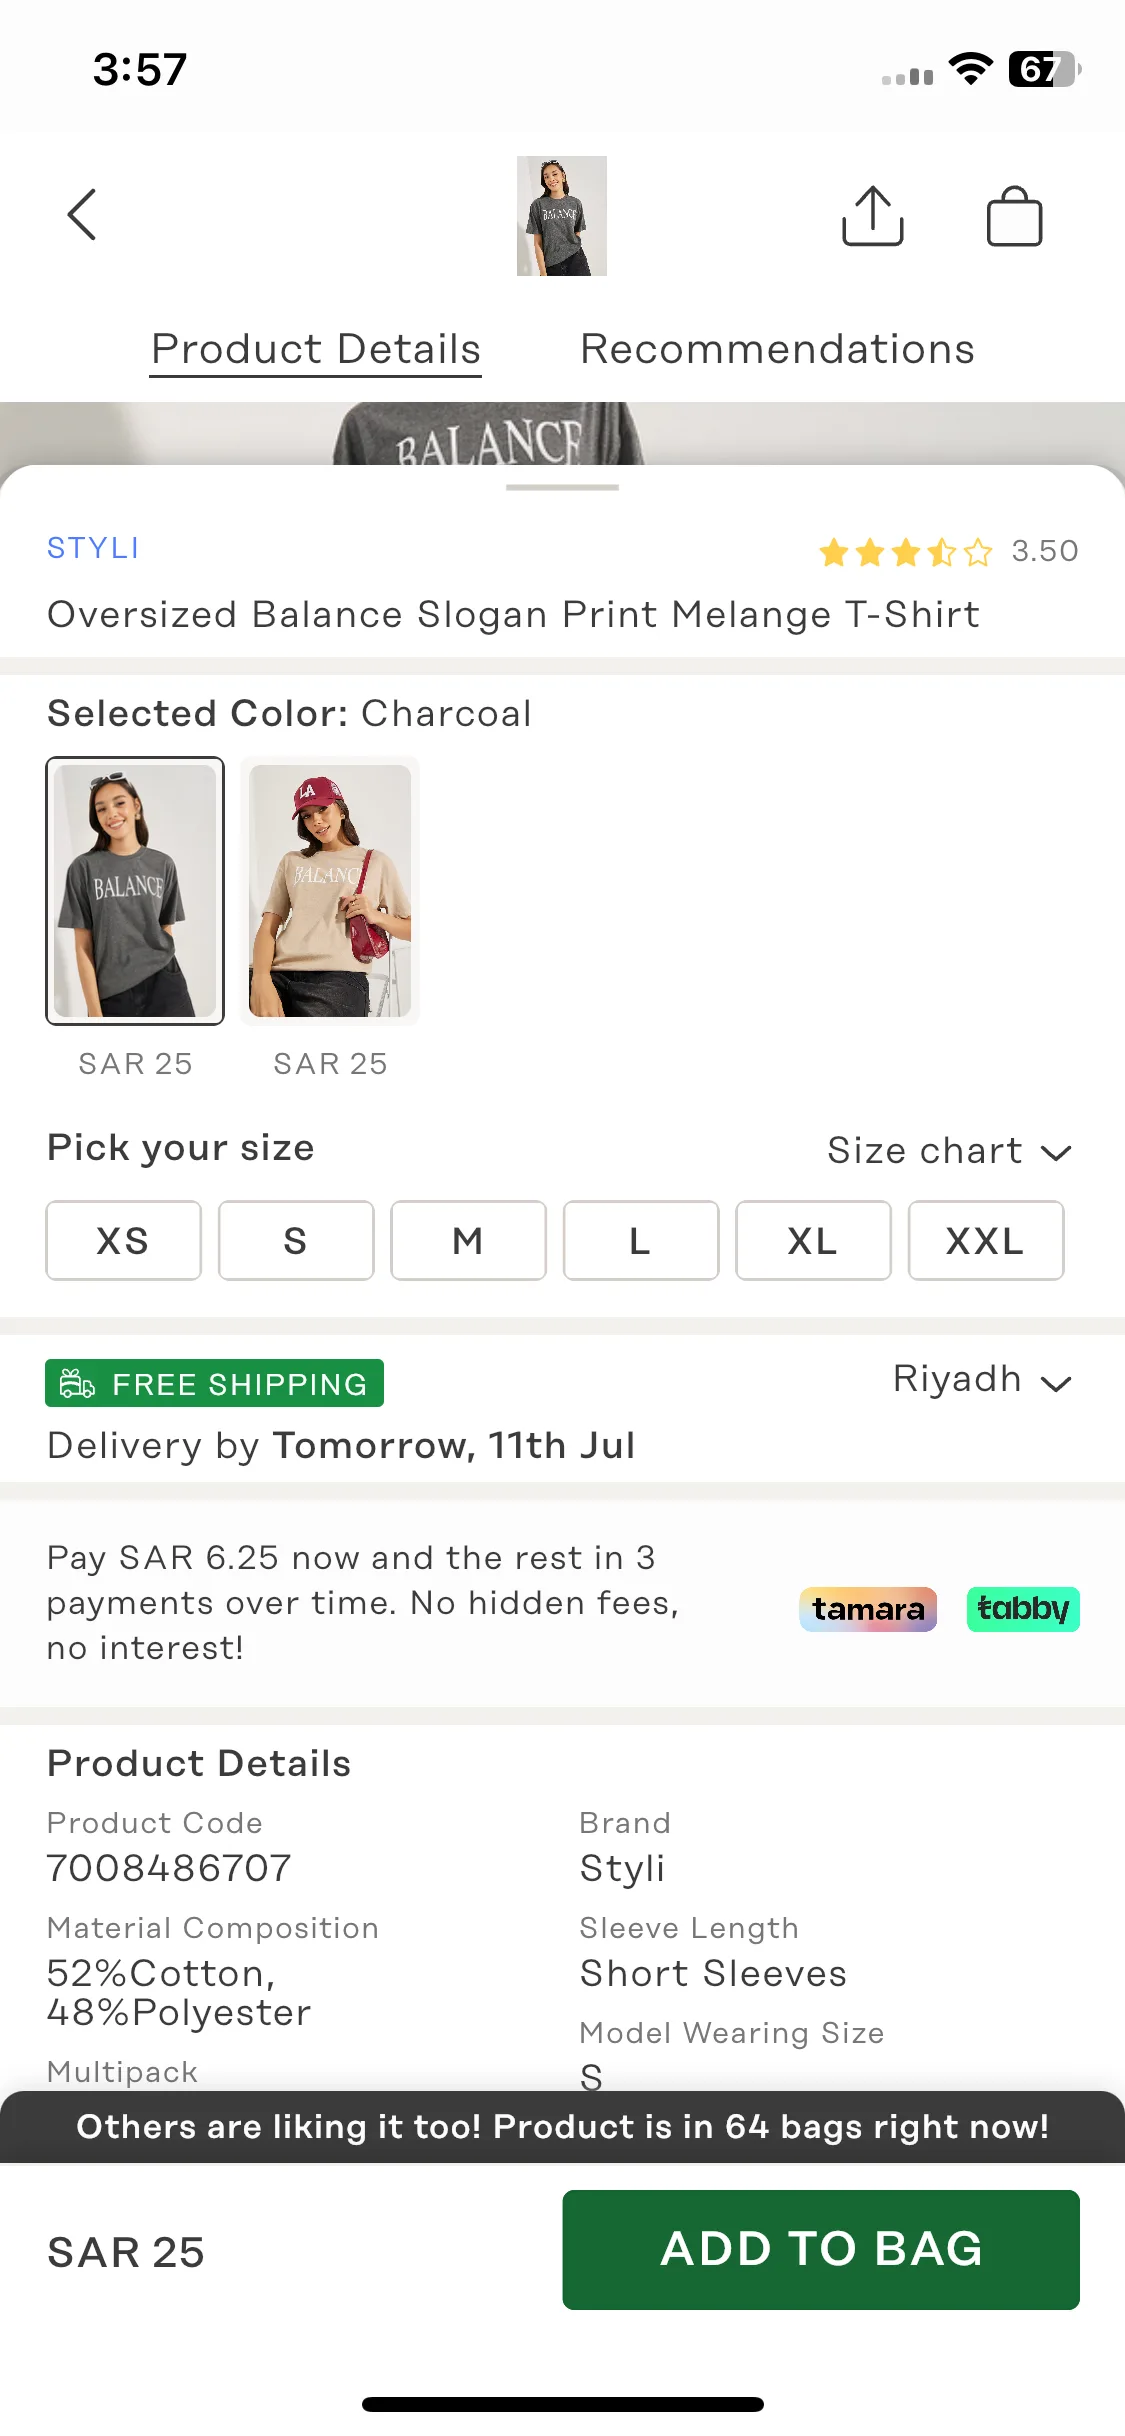This screenshot has height=2436, width=1125.
Task: Open the STYLI brand link
Action: pyautogui.click(x=93, y=548)
